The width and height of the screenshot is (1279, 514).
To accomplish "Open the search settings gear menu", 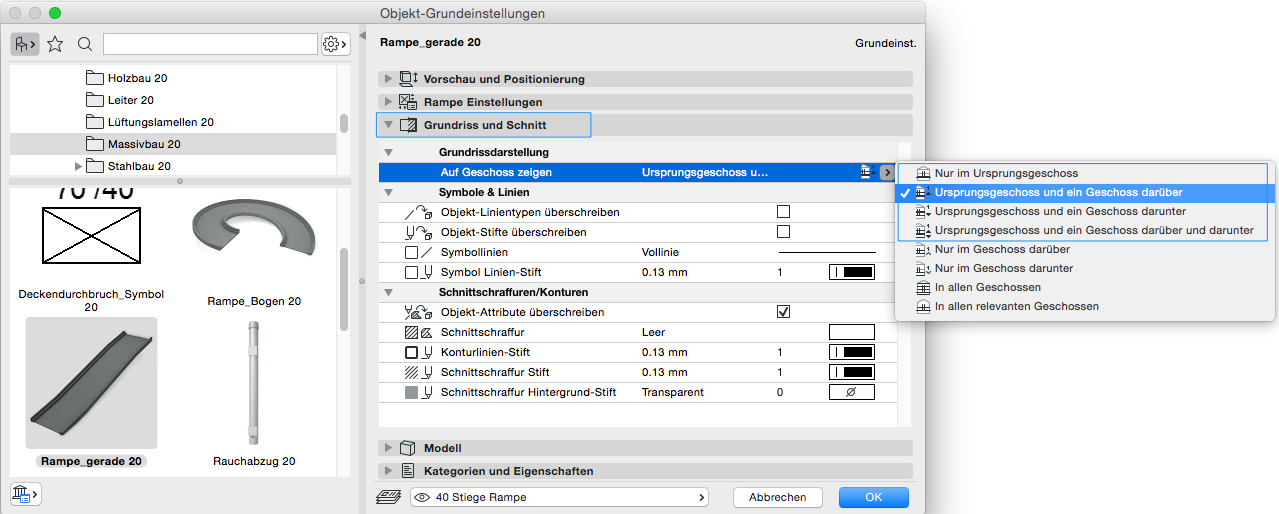I will 335,44.
